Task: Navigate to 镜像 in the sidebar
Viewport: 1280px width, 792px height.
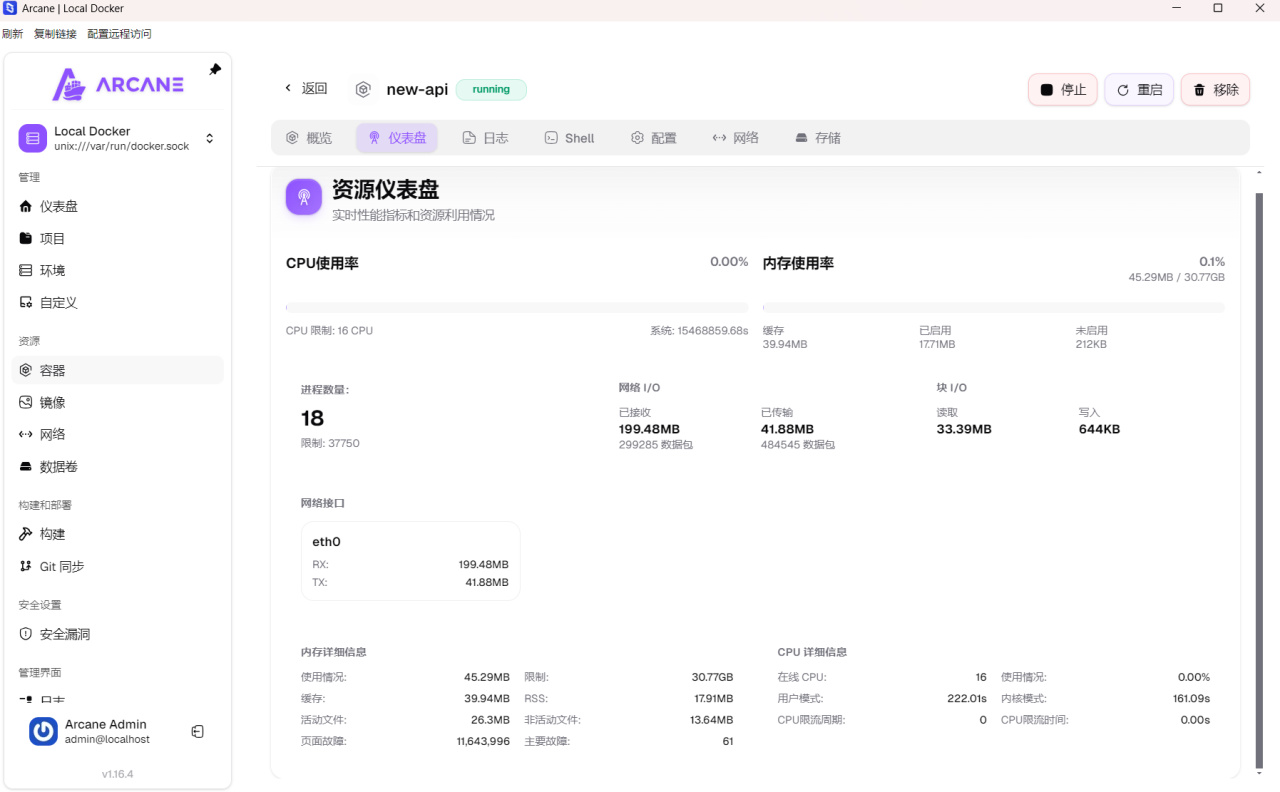Action: [x=118, y=402]
